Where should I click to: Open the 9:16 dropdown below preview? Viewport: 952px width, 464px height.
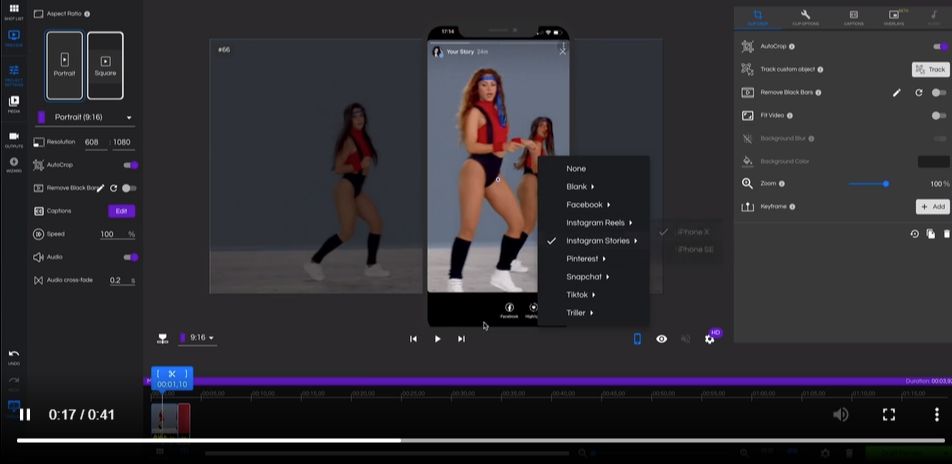[197, 338]
